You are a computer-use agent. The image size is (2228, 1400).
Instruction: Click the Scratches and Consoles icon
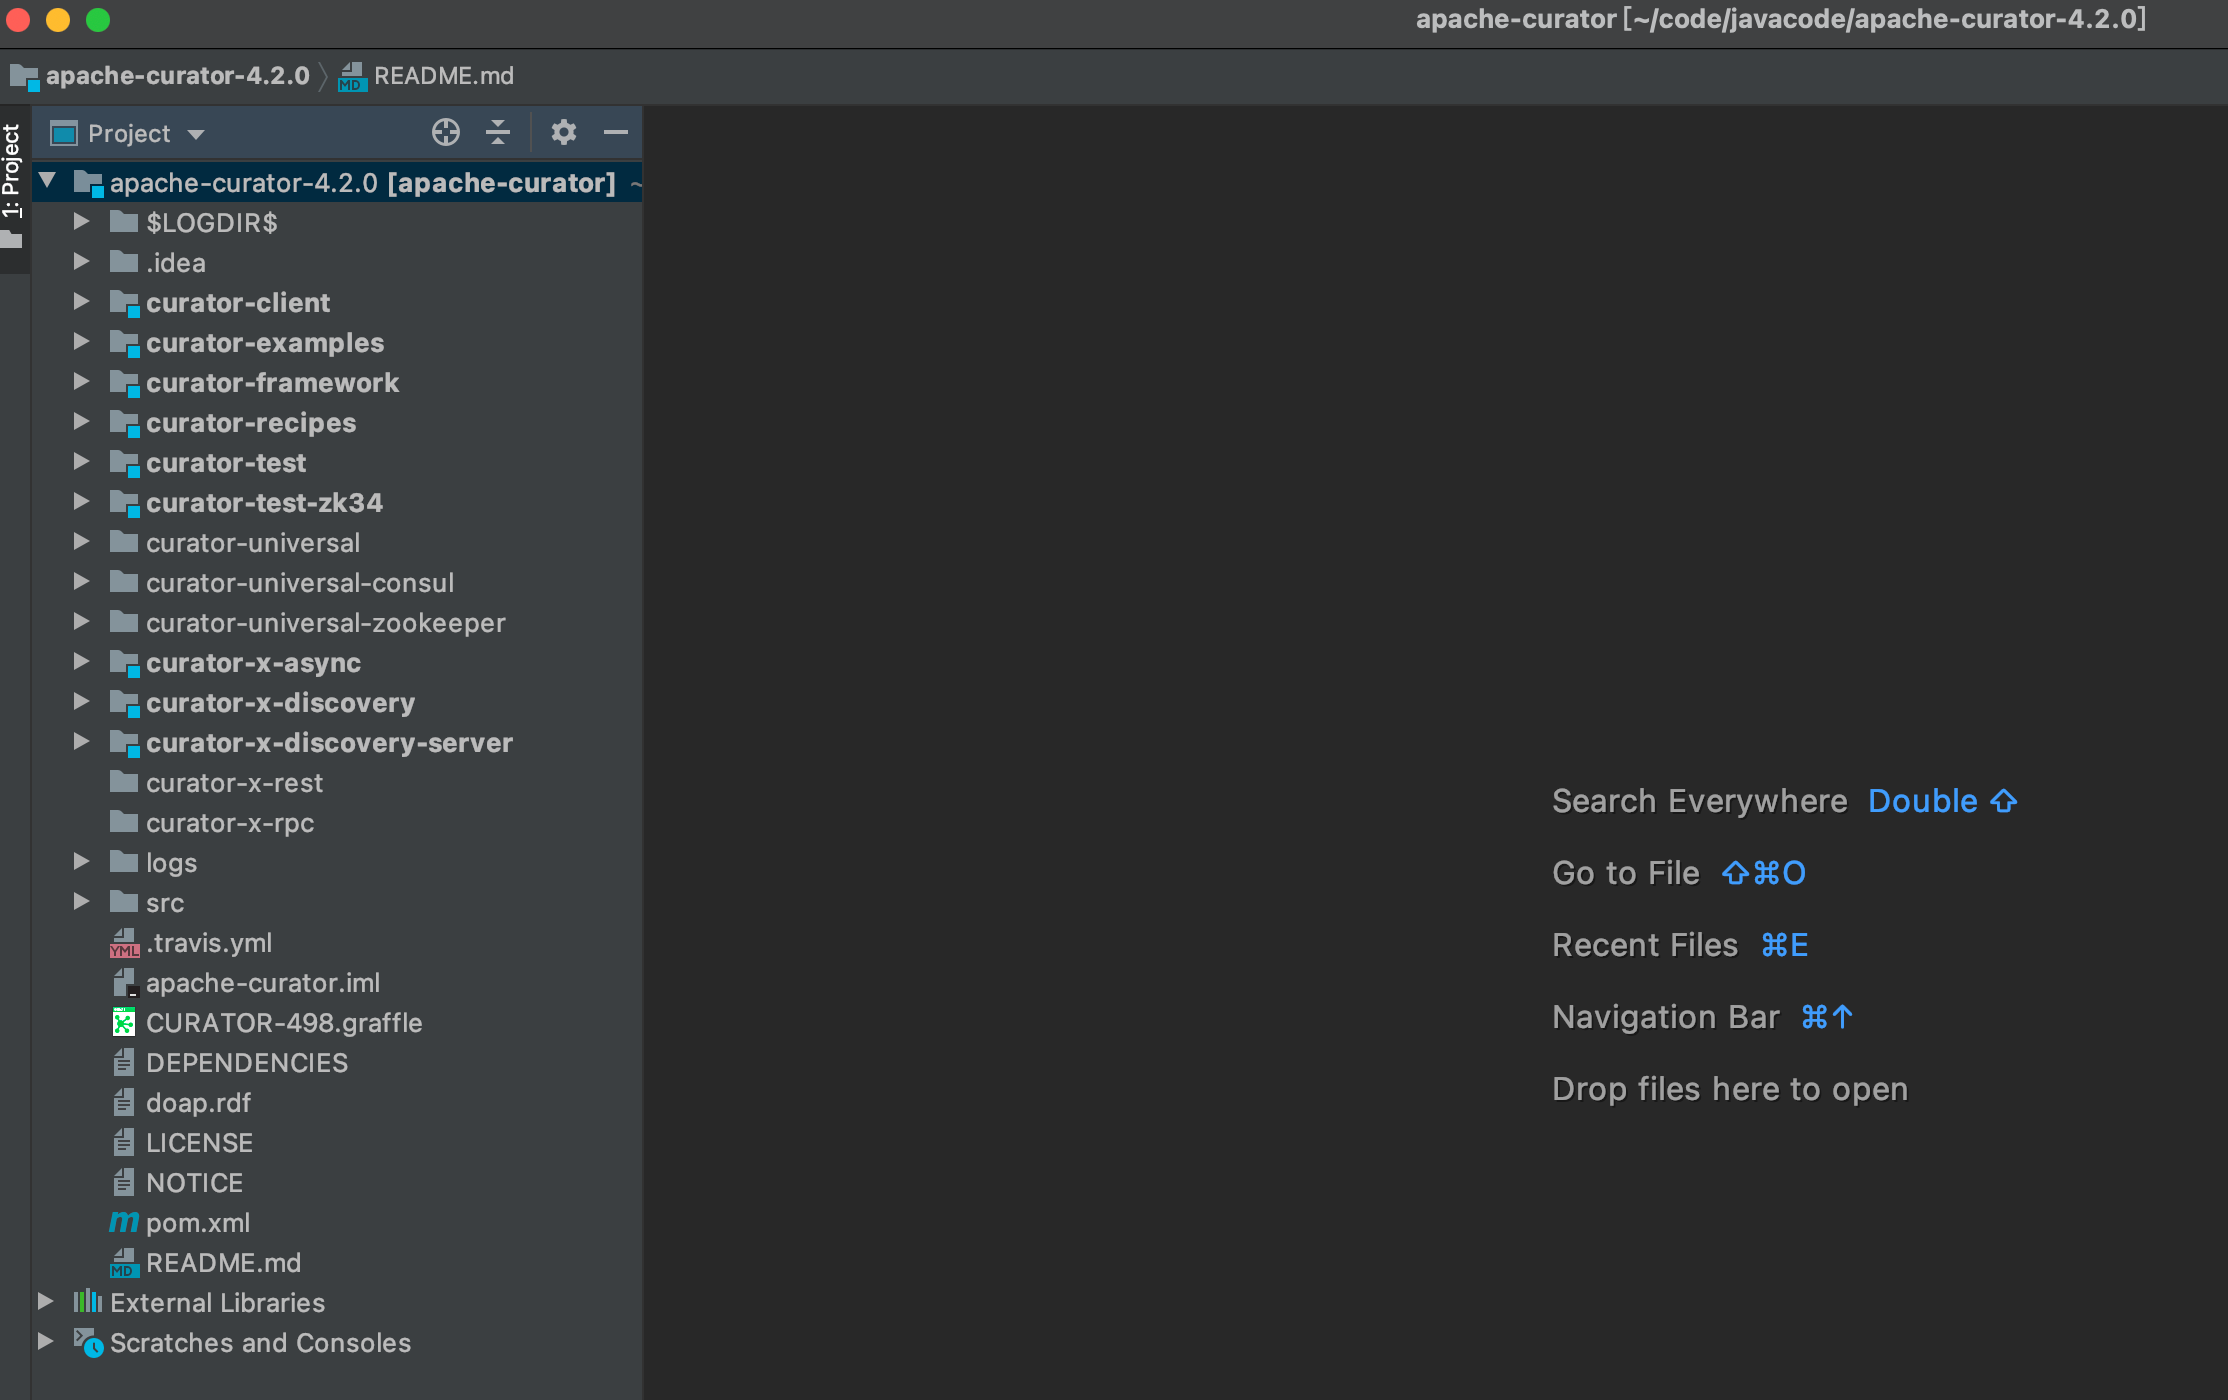point(88,1342)
